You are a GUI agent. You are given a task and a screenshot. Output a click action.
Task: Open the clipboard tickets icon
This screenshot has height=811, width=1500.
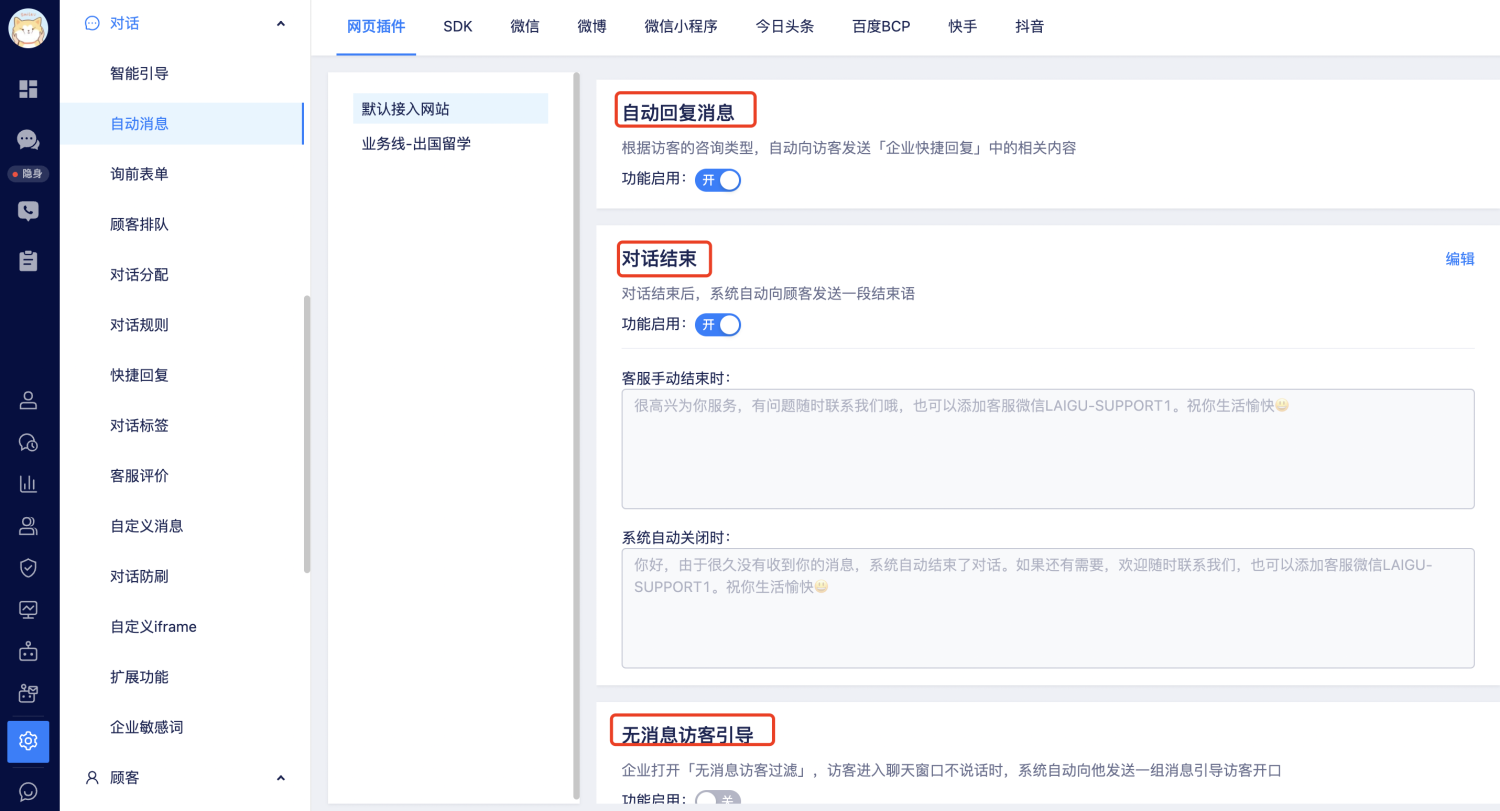[28, 261]
